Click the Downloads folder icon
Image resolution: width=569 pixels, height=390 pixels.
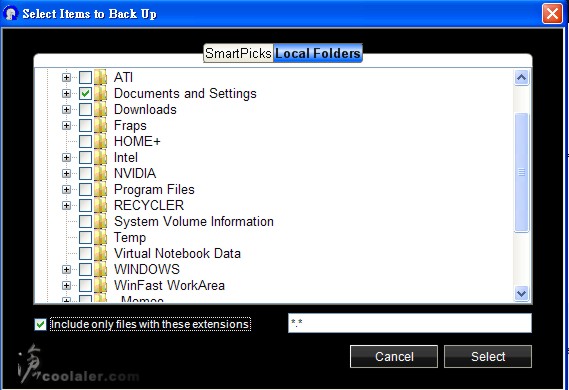click(x=101, y=109)
